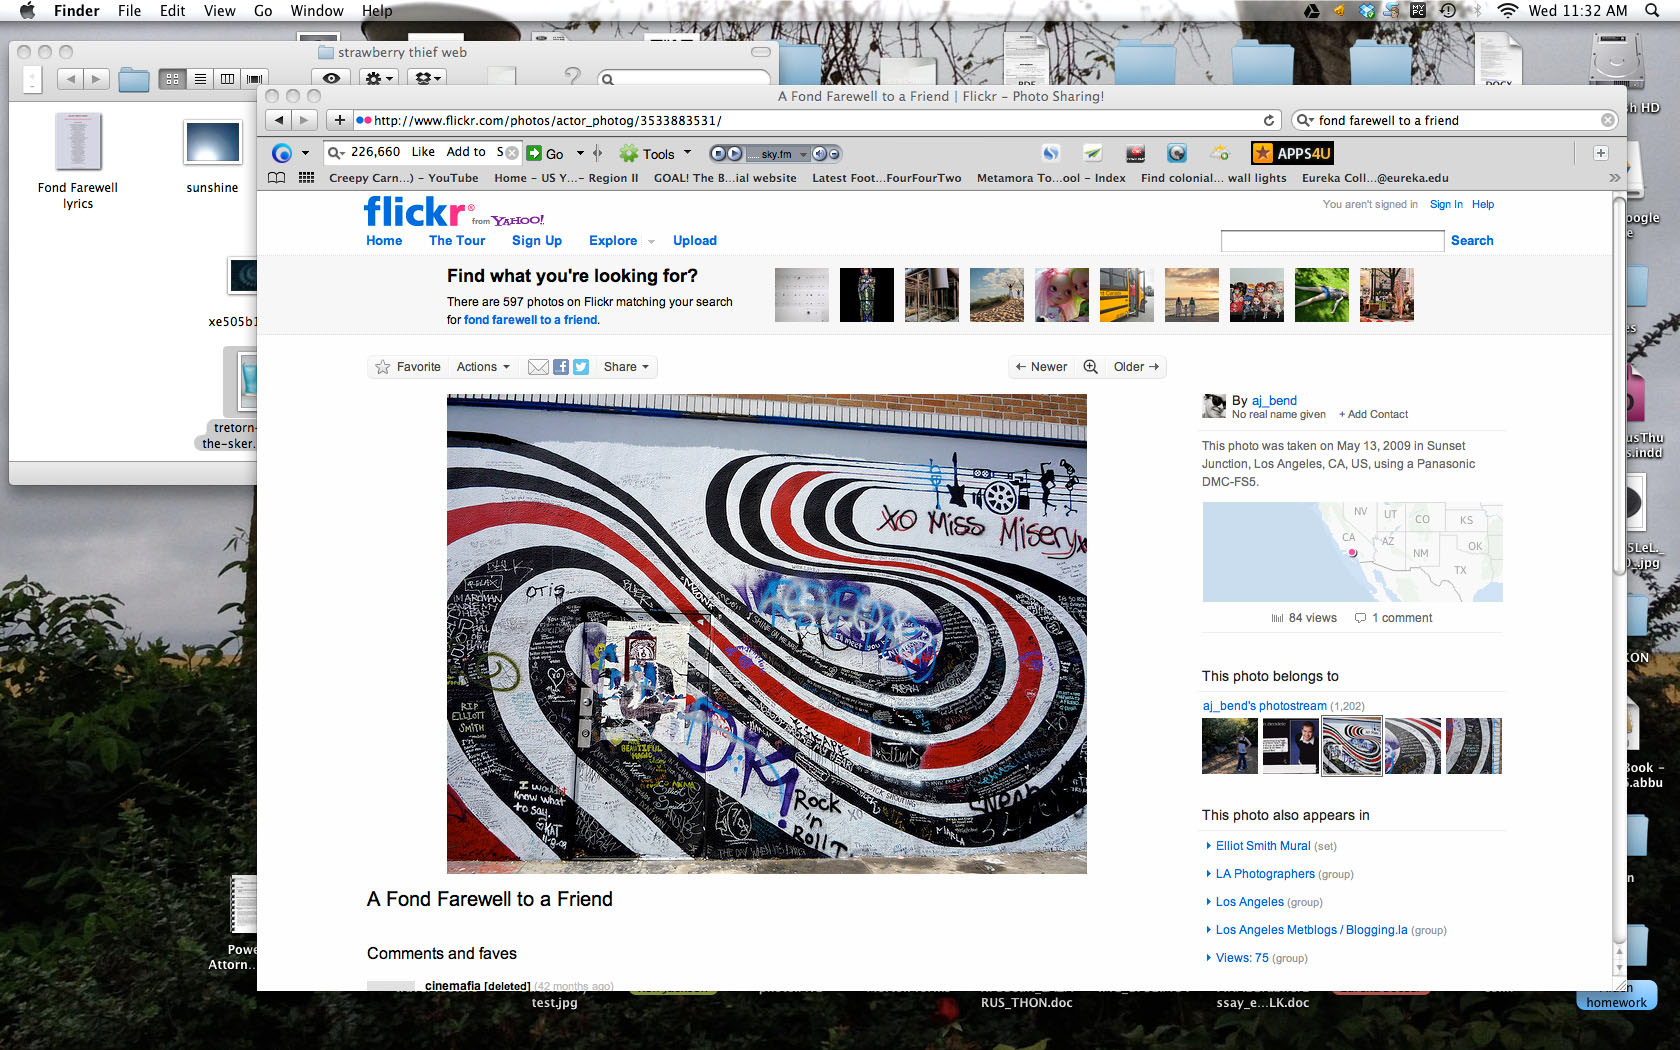Click the Sign In link
This screenshot has height=1050, width=1680.
tap(1445, 204)
